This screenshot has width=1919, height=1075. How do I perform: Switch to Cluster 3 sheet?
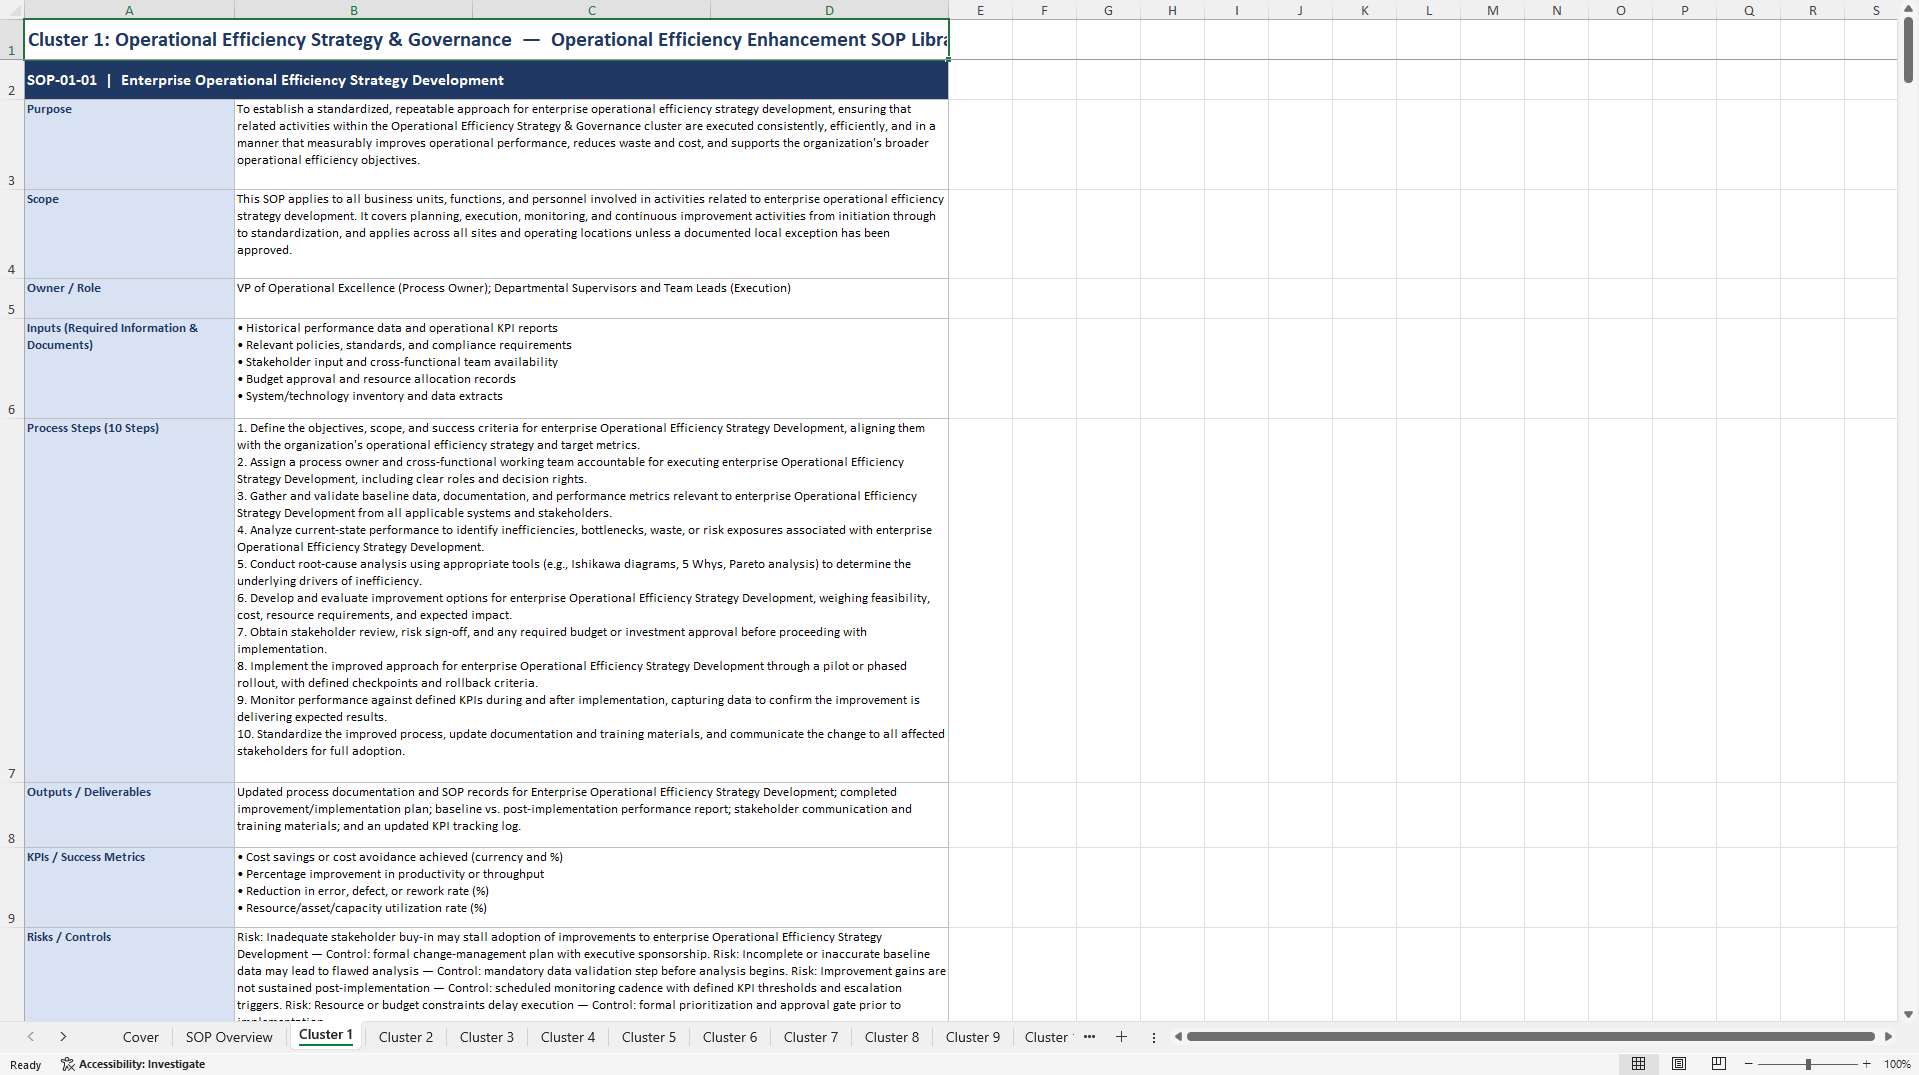487,1037
